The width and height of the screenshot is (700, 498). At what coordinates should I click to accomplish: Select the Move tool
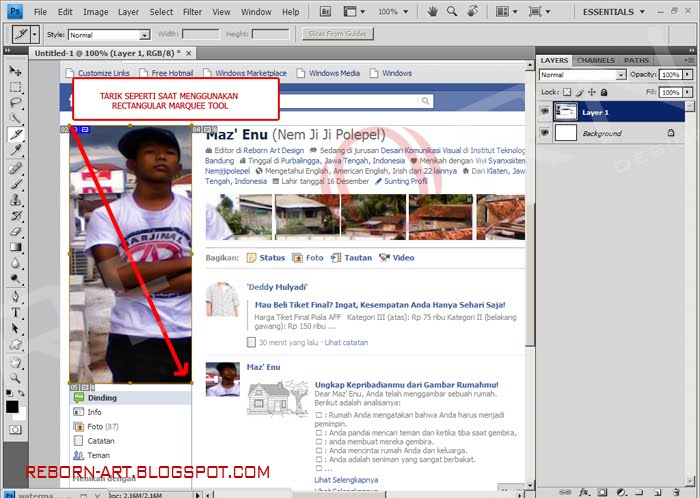click(x=15, y=71)
